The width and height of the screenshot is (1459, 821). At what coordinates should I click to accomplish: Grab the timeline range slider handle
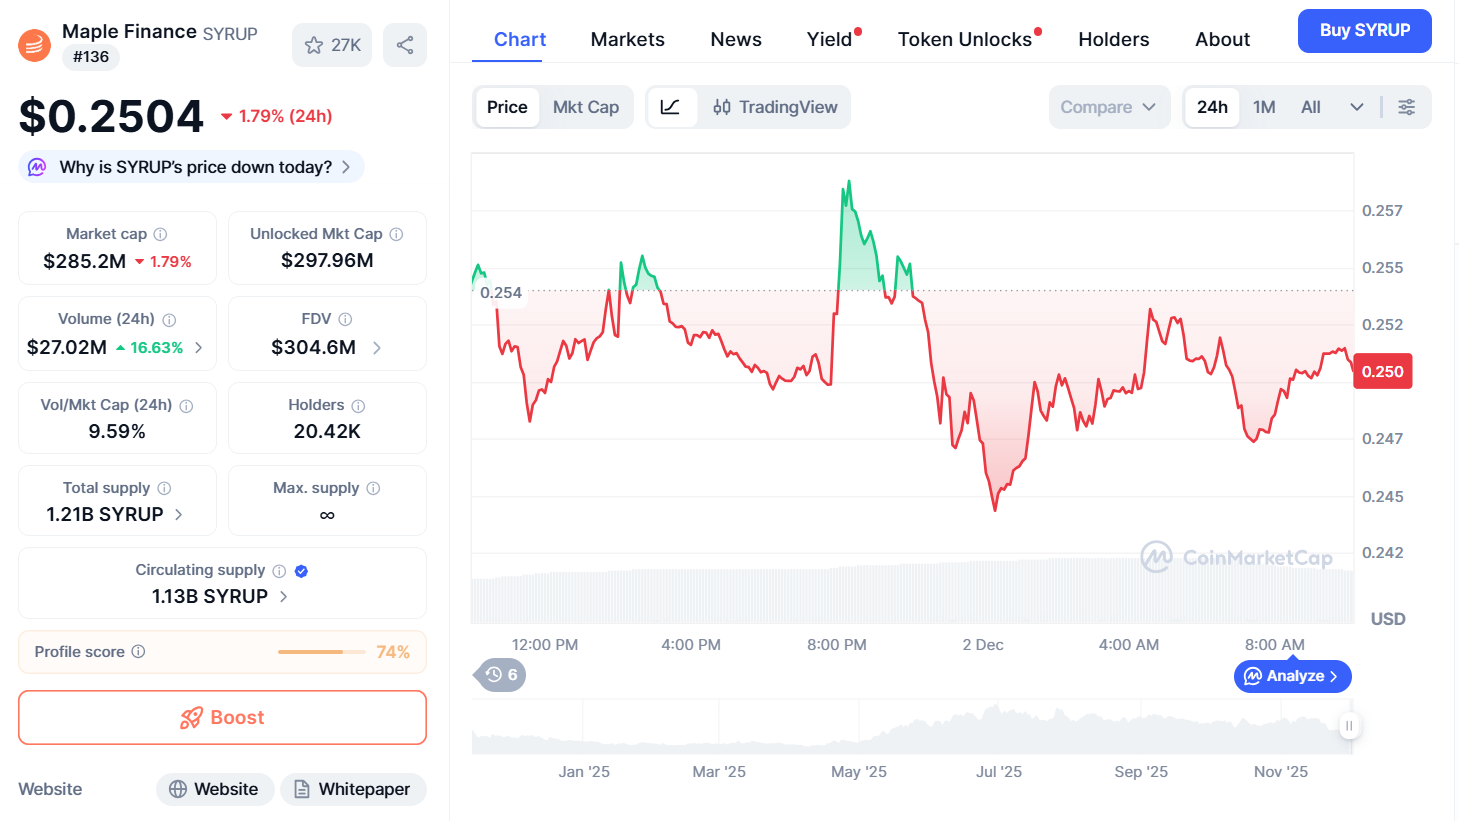click(1349, 726)
